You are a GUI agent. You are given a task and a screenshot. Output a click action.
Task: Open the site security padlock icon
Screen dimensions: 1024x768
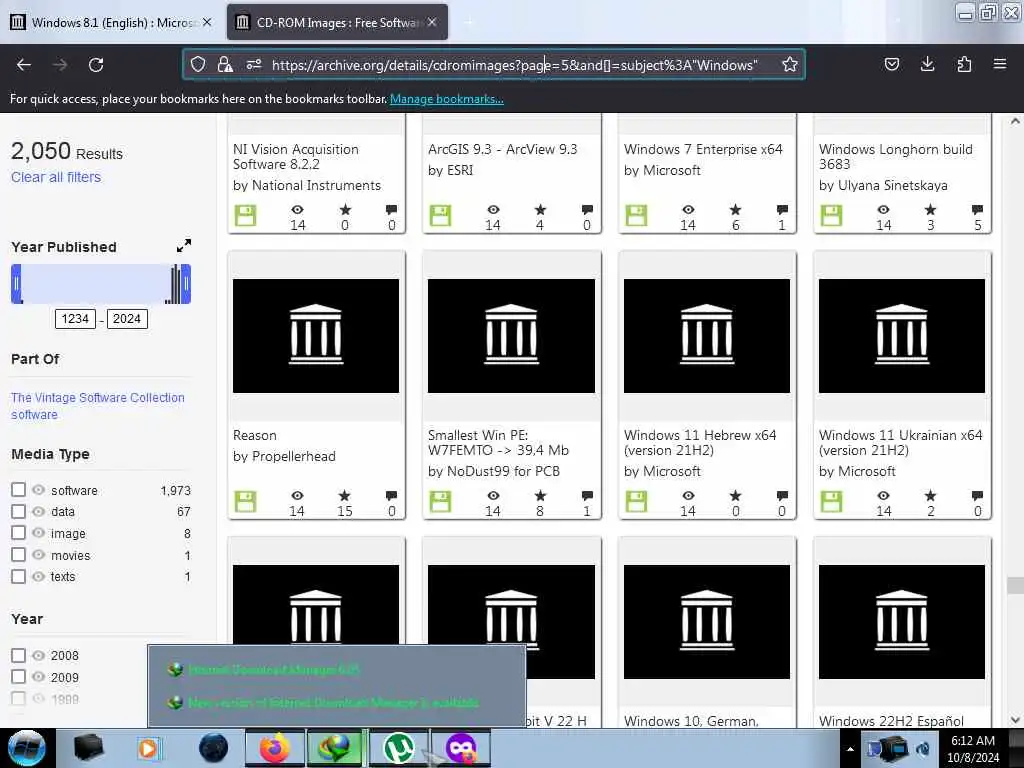click(x=225, y=64)
